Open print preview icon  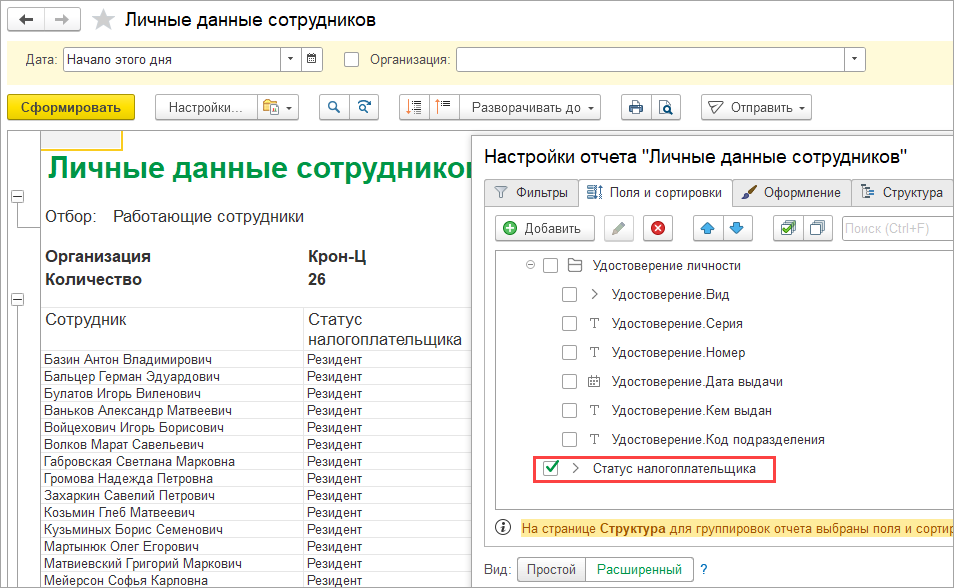point(666,107)
